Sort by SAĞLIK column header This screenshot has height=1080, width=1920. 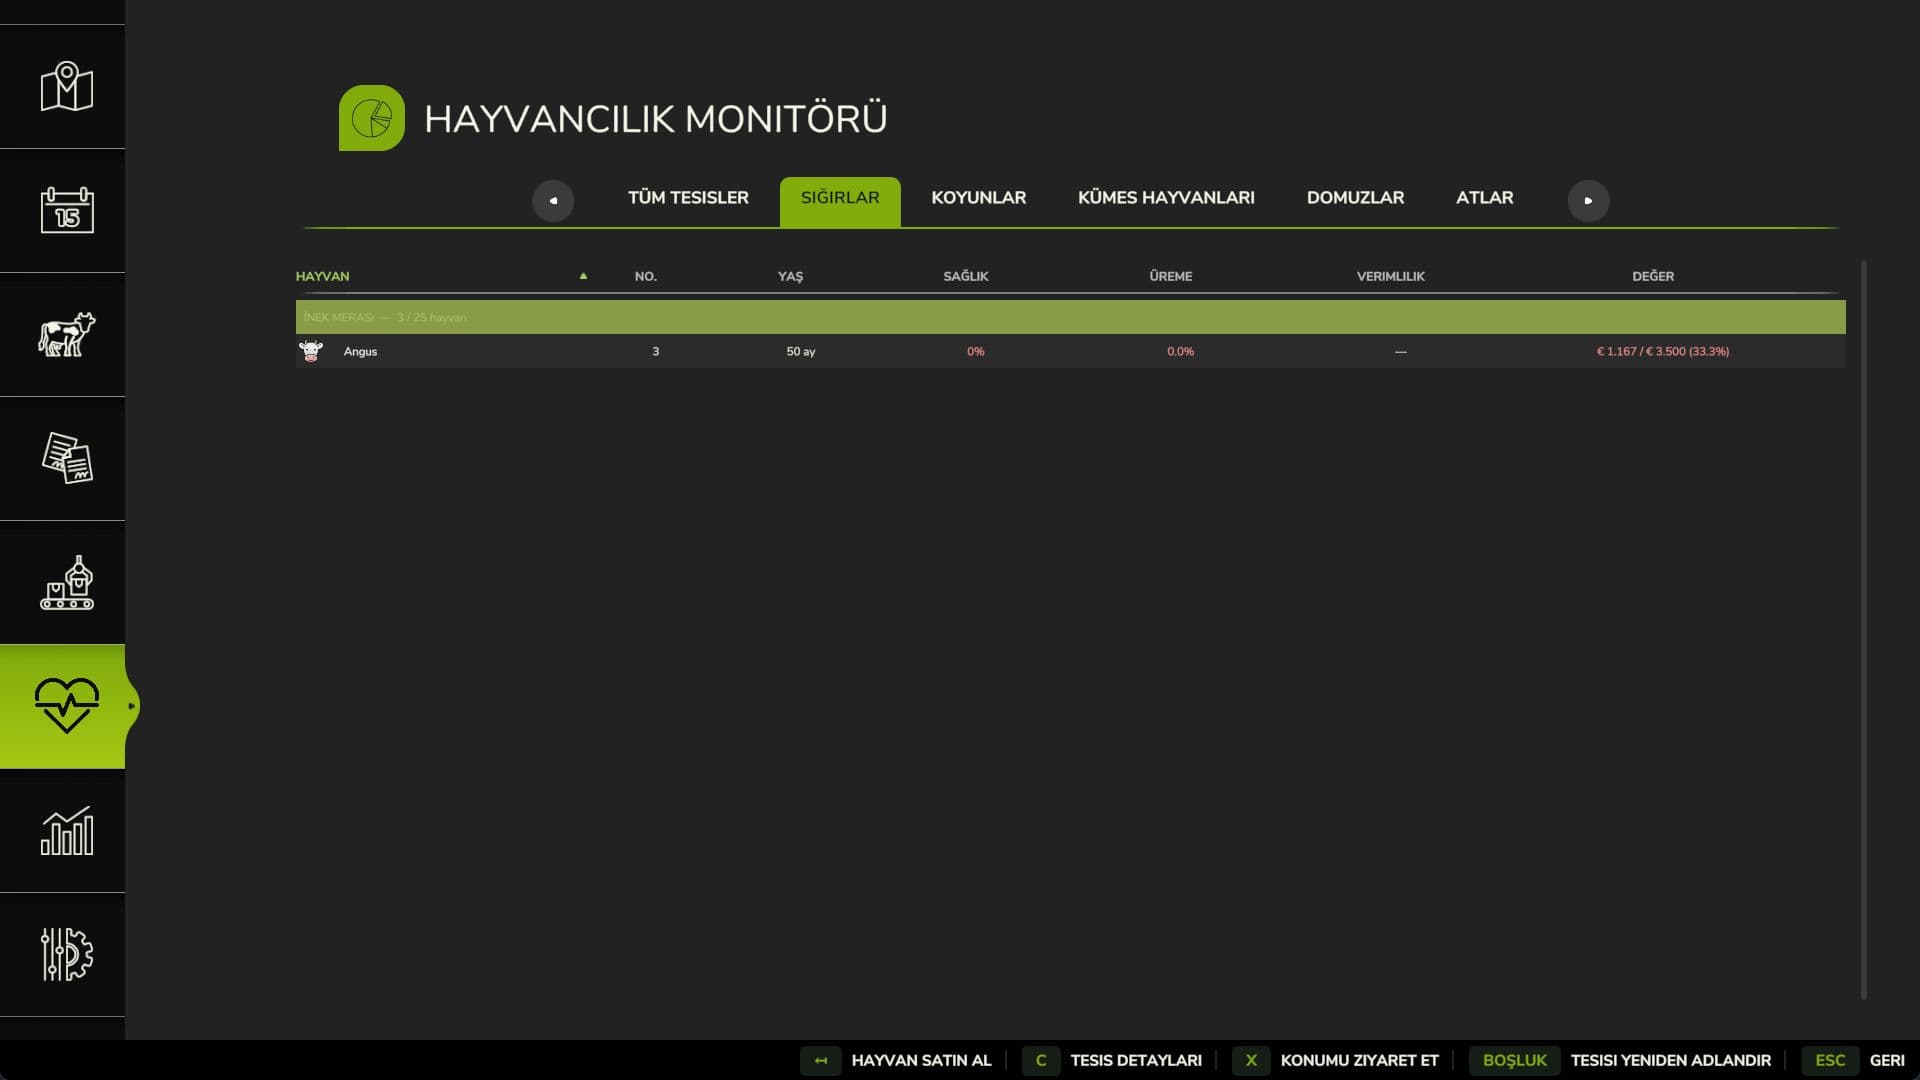tap(966, 276)
